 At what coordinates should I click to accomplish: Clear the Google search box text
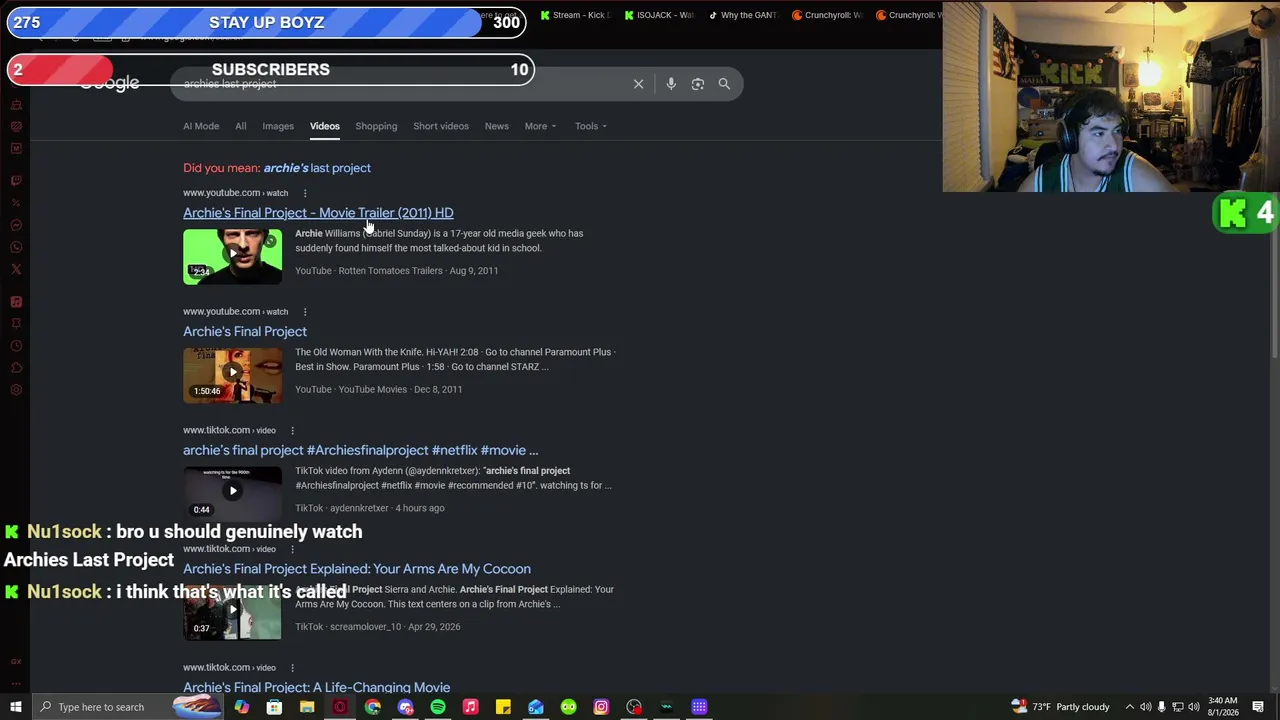coord(638,84)
